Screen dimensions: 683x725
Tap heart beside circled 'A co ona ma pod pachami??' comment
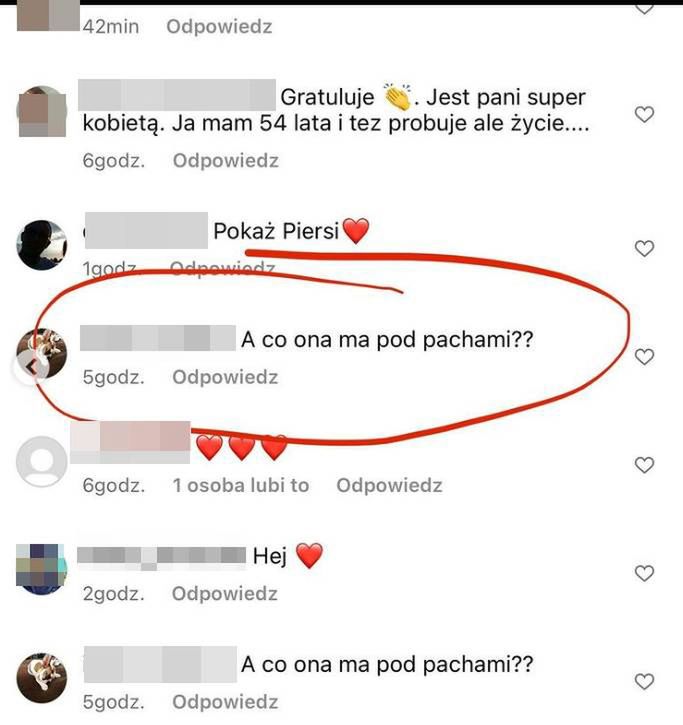(644, 356)
